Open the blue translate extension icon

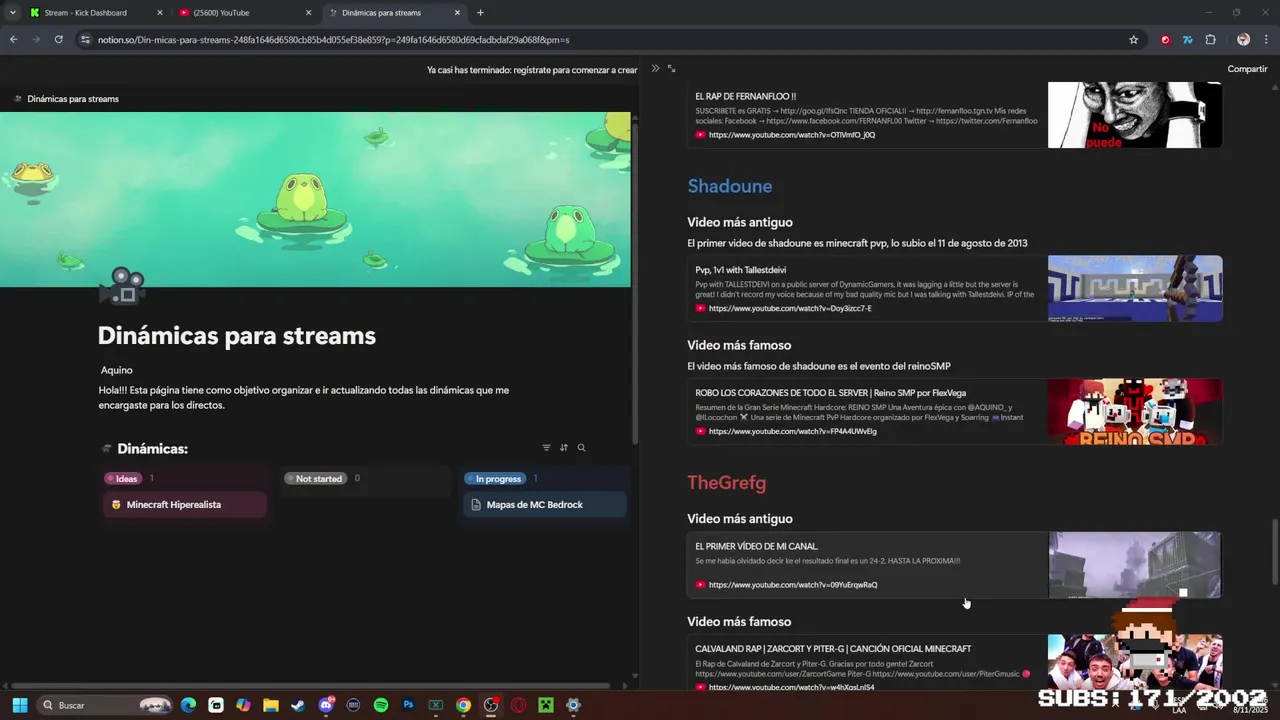coord(1187,40)
